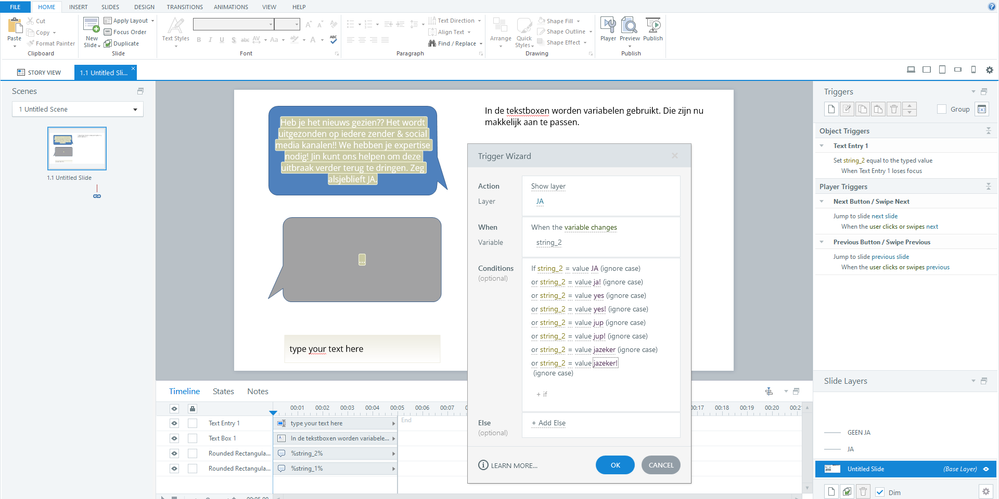
Task: Click the Player icon in Publish group
Action: coord(607,27)
